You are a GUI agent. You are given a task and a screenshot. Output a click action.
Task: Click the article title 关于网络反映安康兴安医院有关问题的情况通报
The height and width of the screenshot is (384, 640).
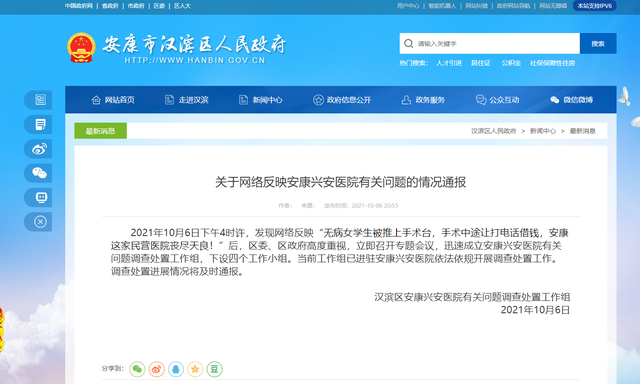(340, 182)
